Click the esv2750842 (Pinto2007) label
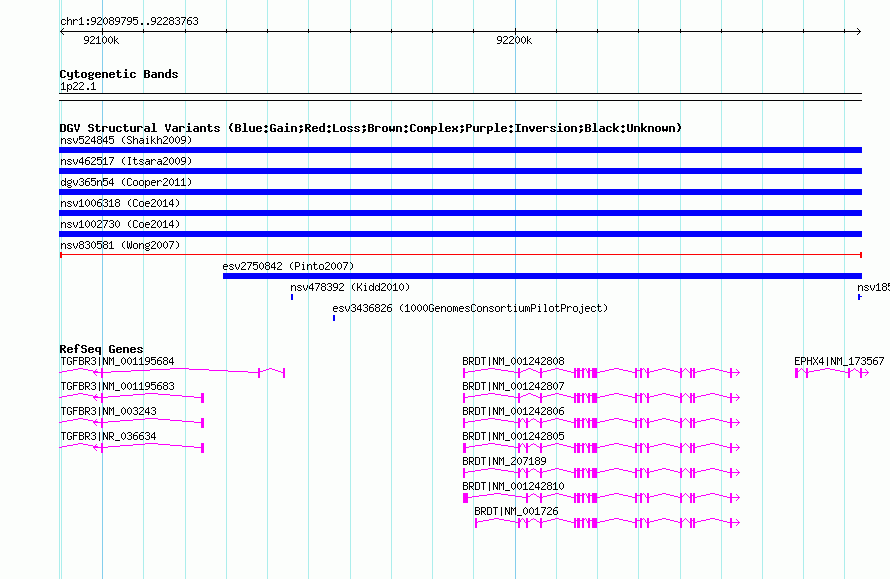The height and width of the screenshot is (579, 890). [288, 266]
